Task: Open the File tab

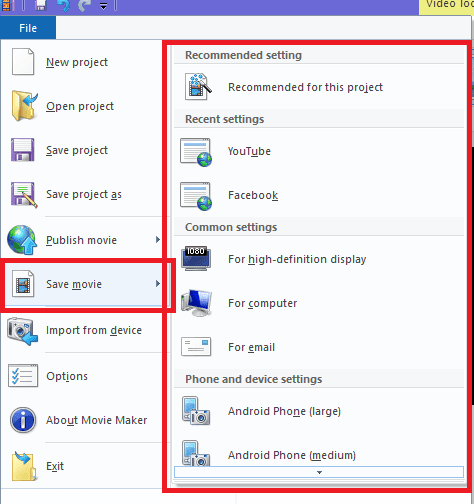Action: point(28,28)
